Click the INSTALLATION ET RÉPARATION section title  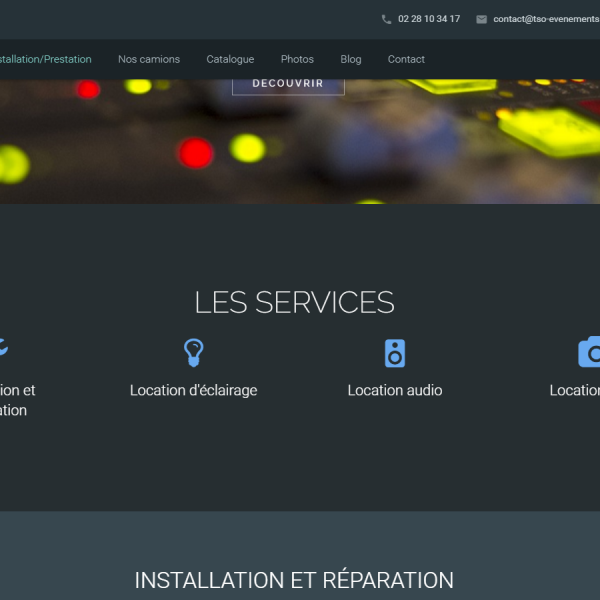(294, 580)
